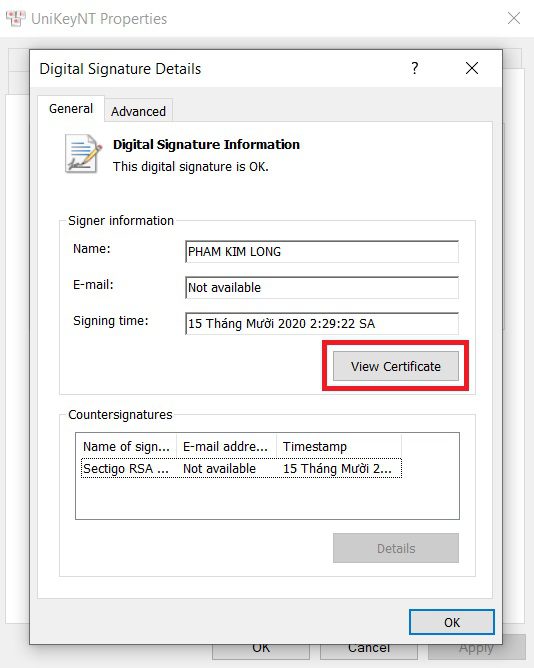534x668 pixels.
Task: Click the signed document certificate icon
Action: (x=83, y=153)
